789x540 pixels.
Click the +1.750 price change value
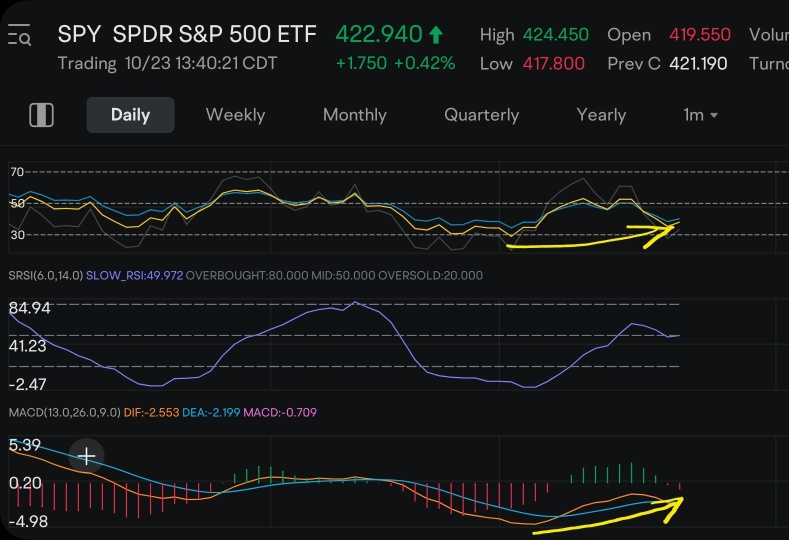361,63
